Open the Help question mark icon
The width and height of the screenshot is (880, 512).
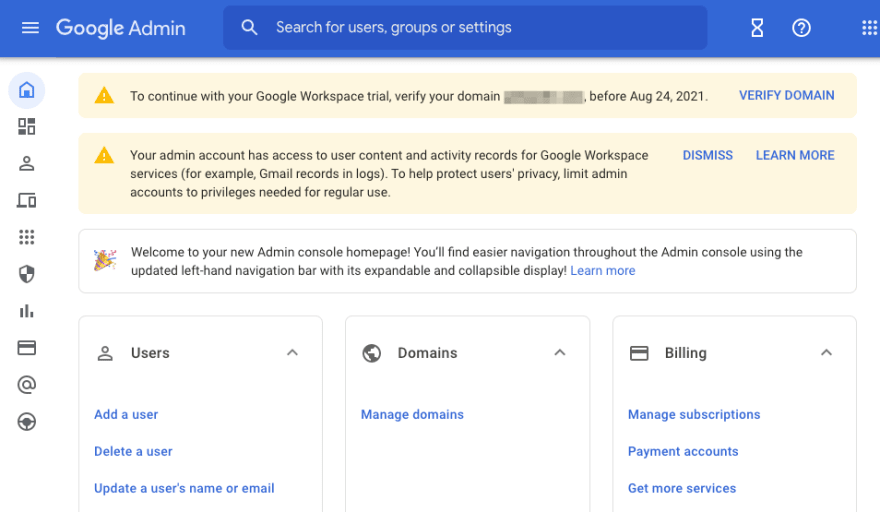pyautogui.click(x=801, y=28)
